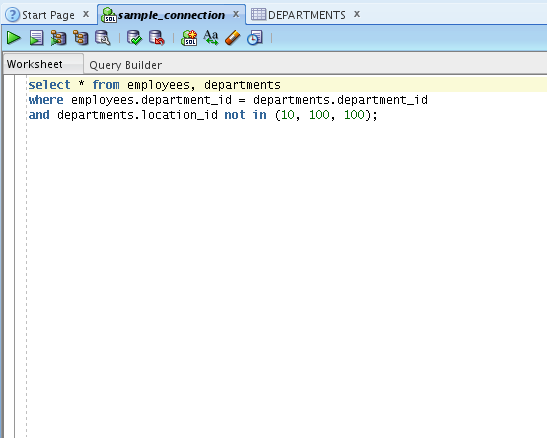Open the Unshared SQL Worksheet icon
This screenshot has width=547, height=438.
[189, 38]
